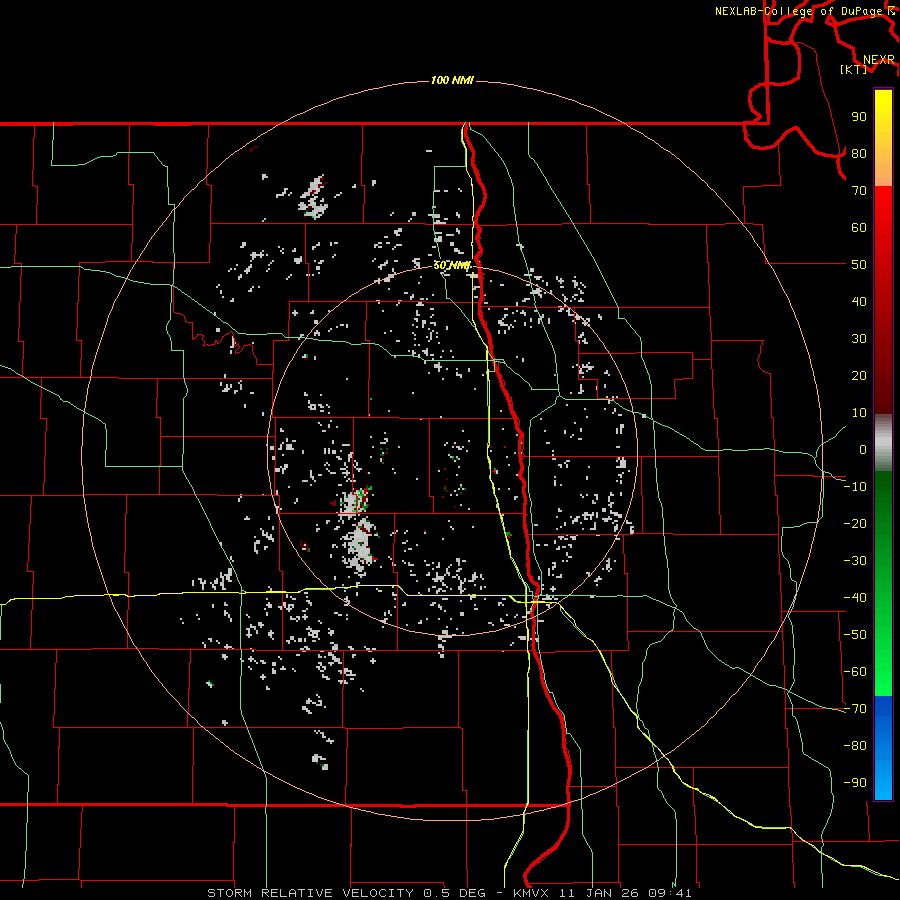Click the positive 90 scale label

pyautogui.click(x=859, y=117)
